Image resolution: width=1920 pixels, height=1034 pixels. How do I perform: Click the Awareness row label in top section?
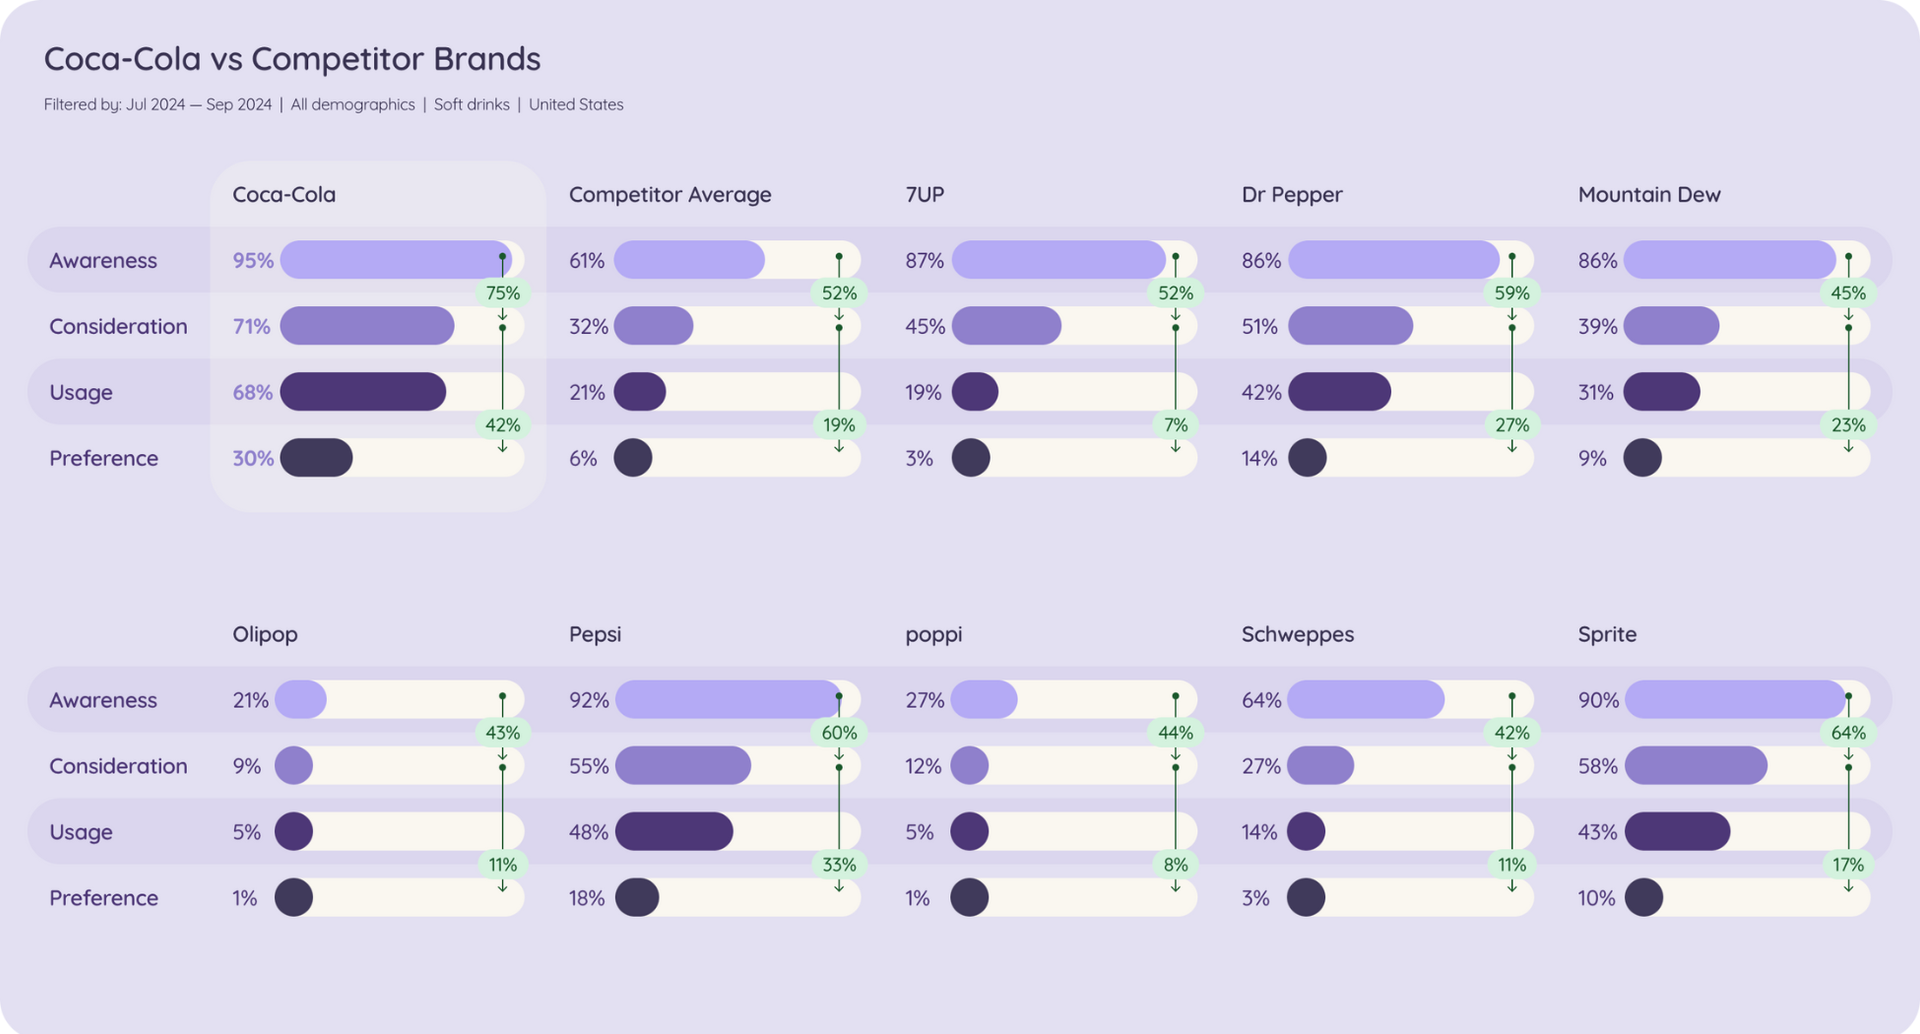(x=103, y=260)
